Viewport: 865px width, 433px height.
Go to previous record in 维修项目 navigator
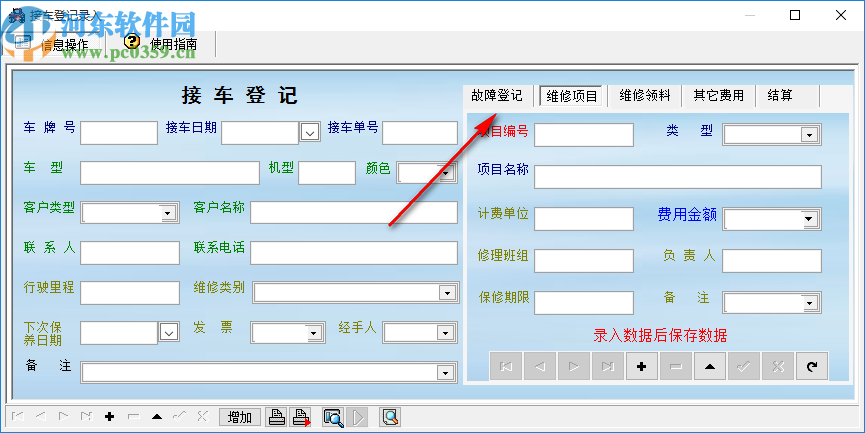[x=540, y=366]
